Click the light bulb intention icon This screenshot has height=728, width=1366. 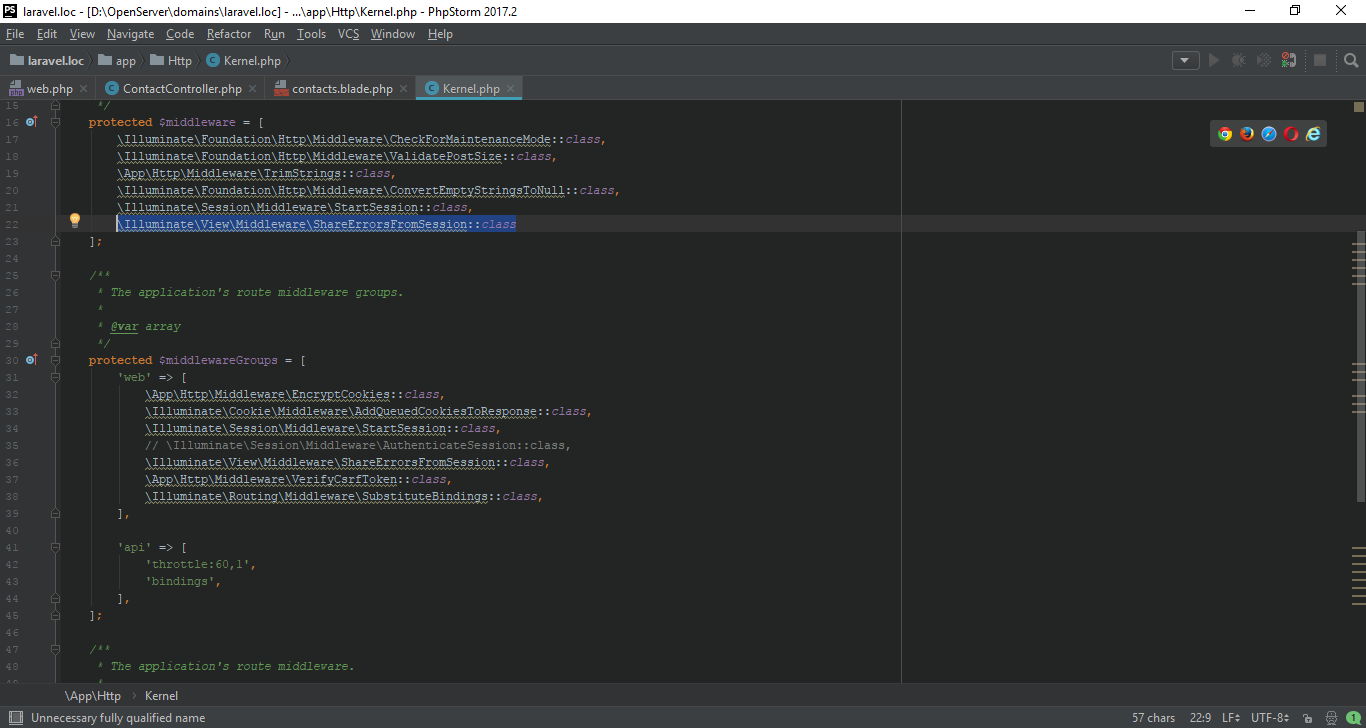click(74, 221)
